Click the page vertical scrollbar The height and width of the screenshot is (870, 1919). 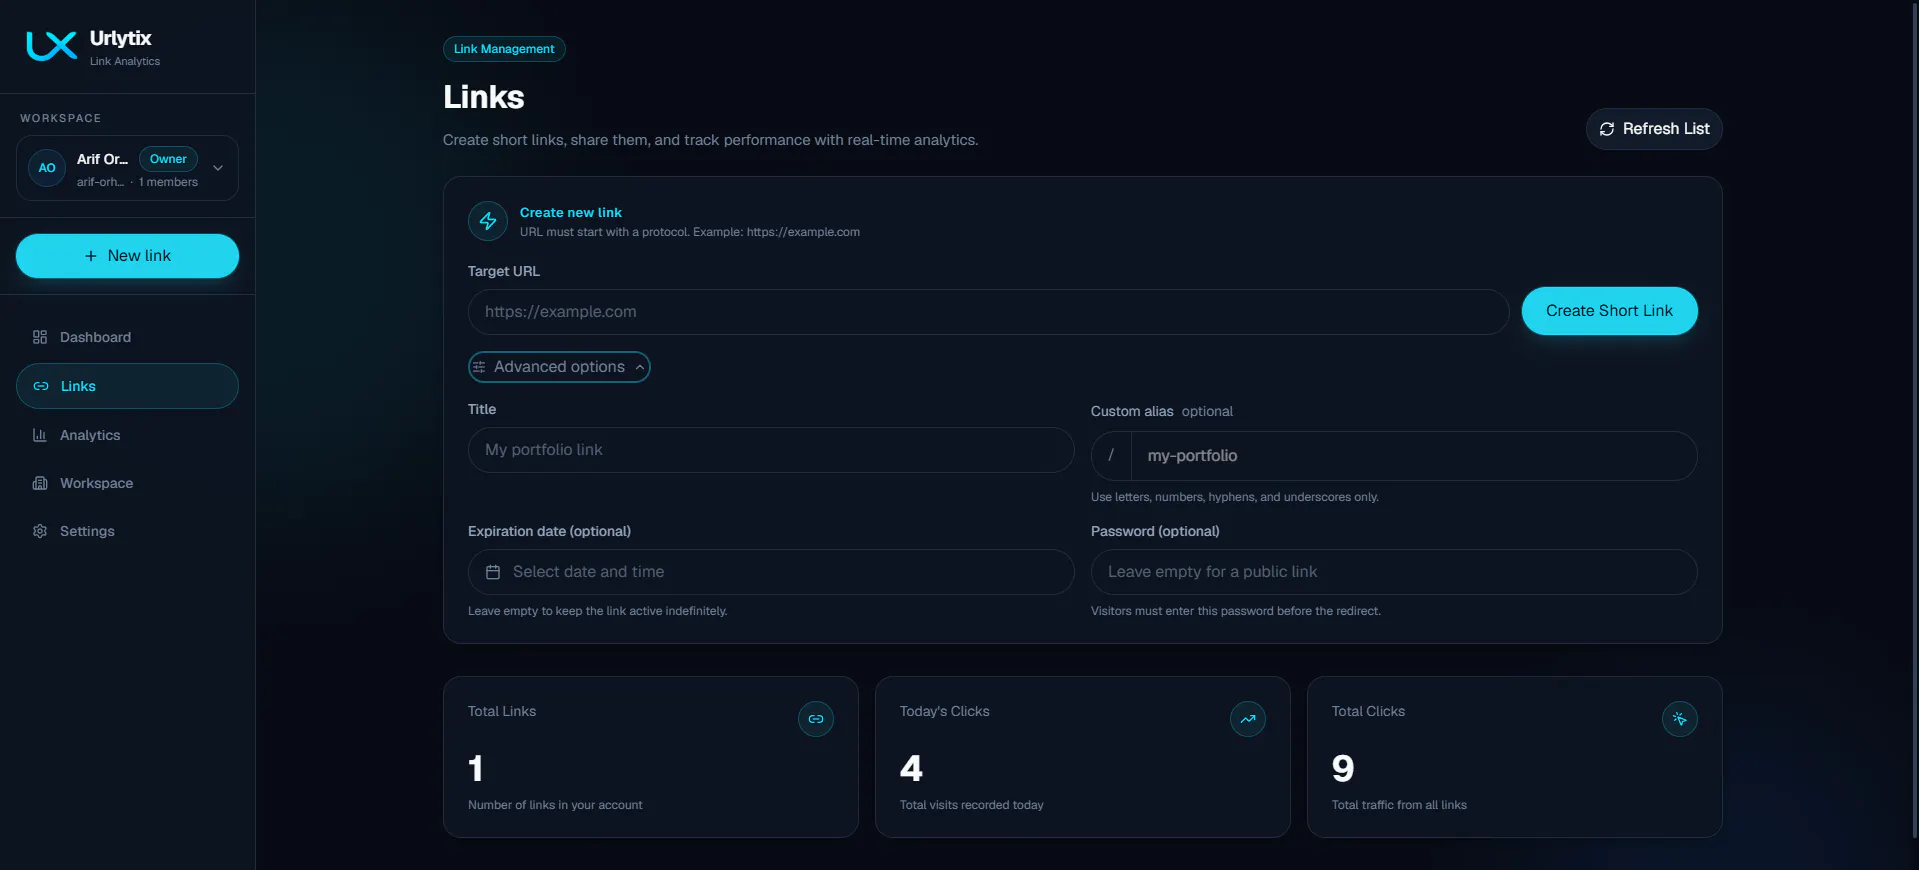[1914, 420]
